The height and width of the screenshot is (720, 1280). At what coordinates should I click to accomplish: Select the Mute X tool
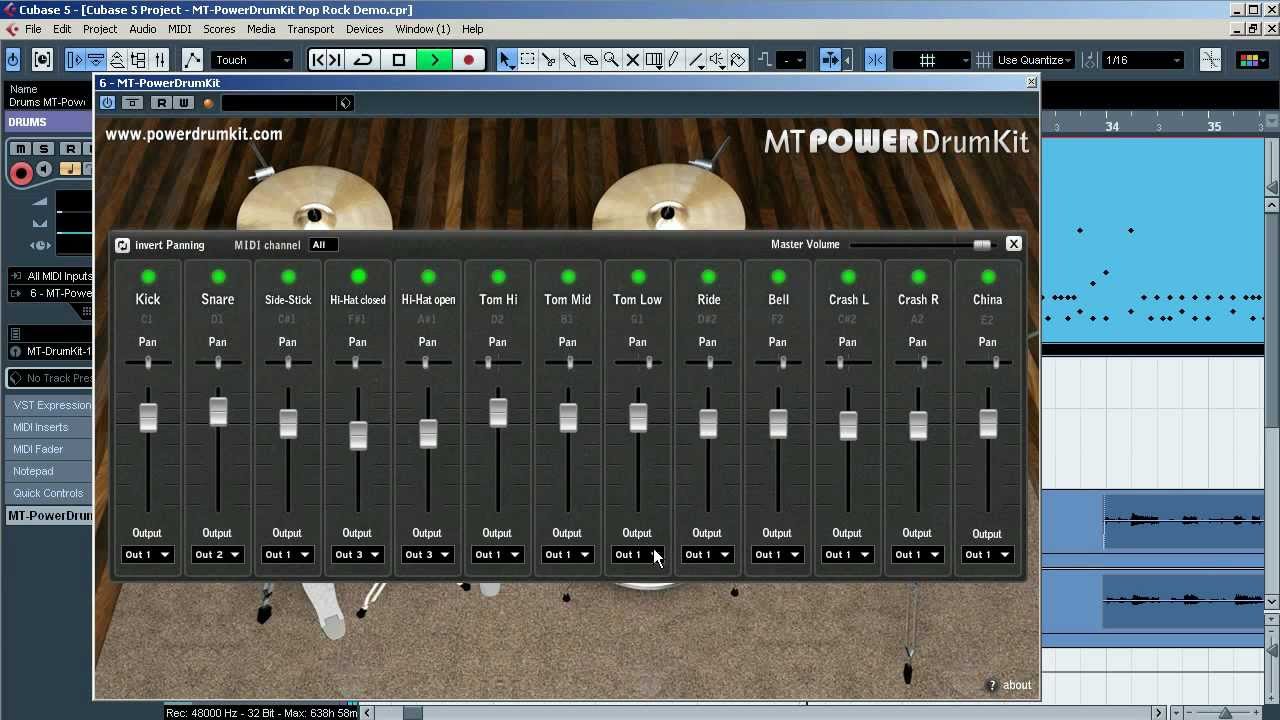coord(632,60)
